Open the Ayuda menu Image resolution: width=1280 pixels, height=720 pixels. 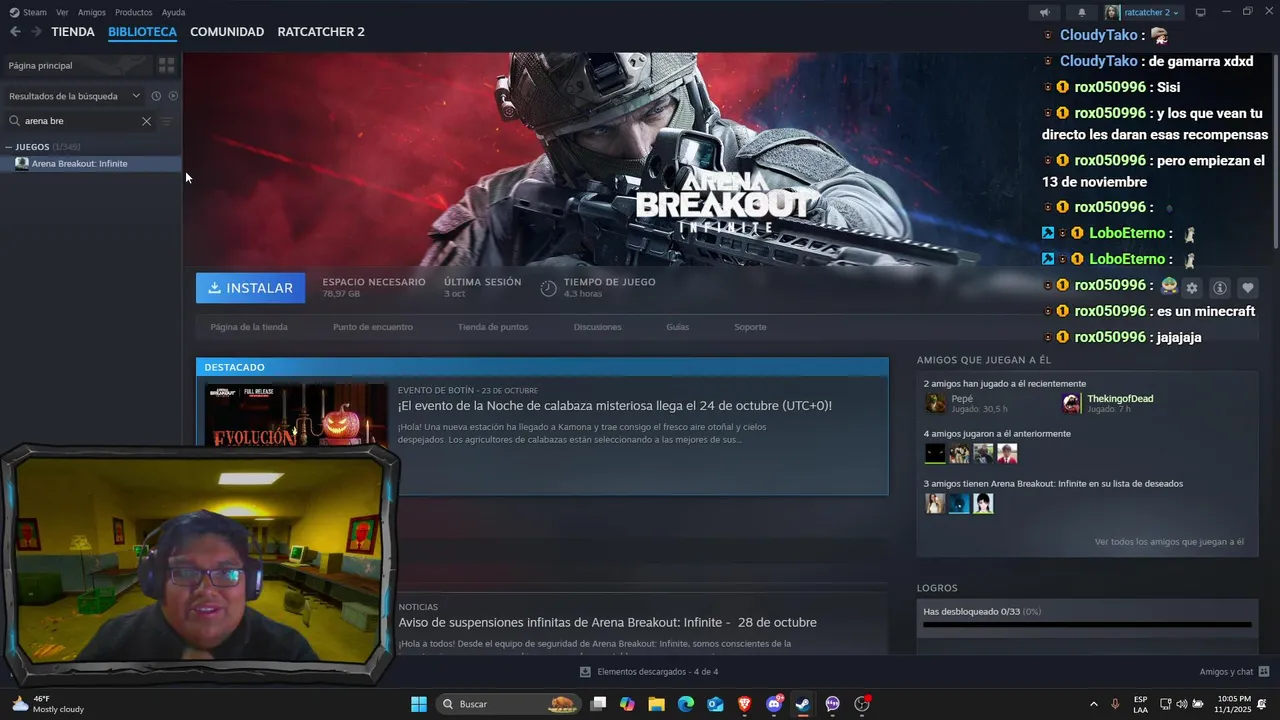tap(173, 12)
